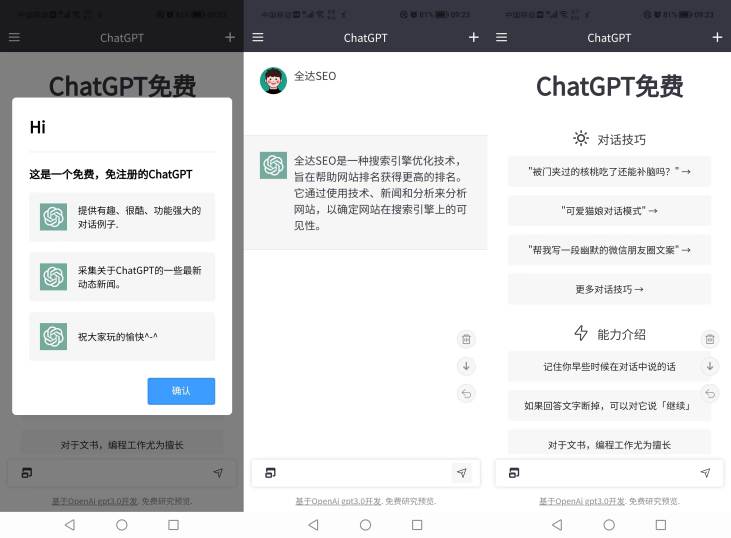Tap trash delete icon in middle screen
The image size is (731, 538).
(x=466, y=339)
